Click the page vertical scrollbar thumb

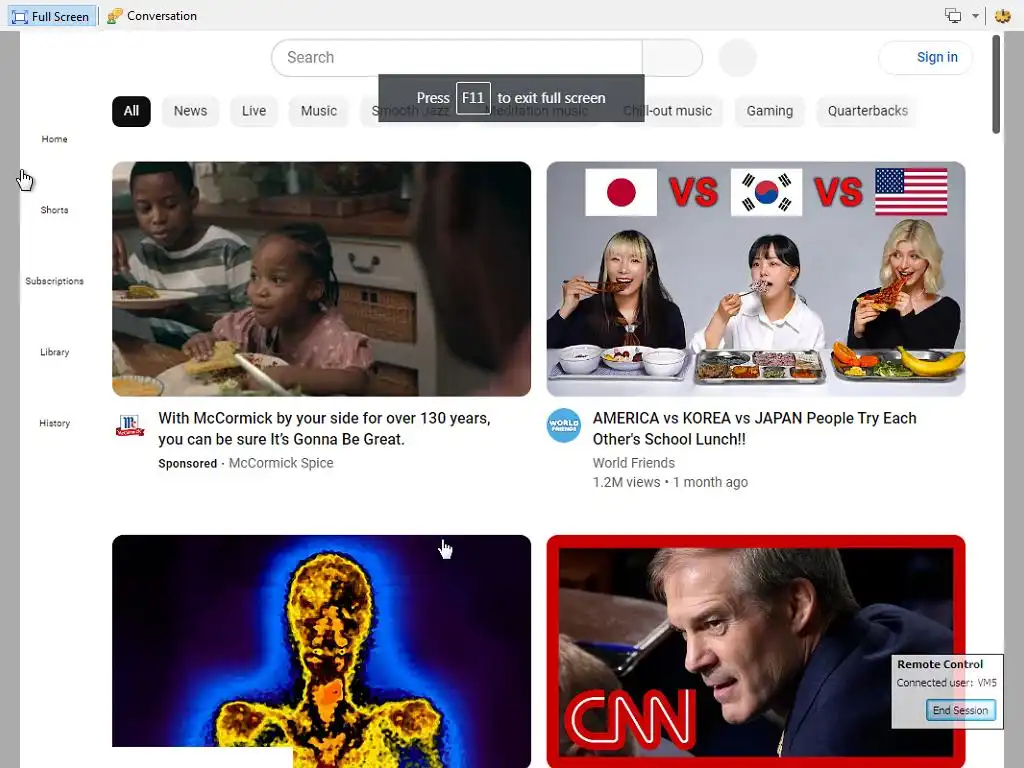click(x=996, y=84)
